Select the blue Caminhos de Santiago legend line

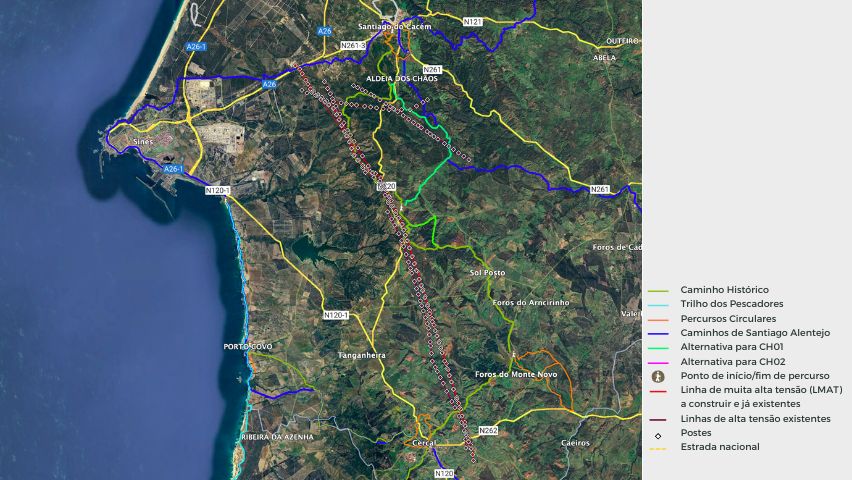[658, 334]
